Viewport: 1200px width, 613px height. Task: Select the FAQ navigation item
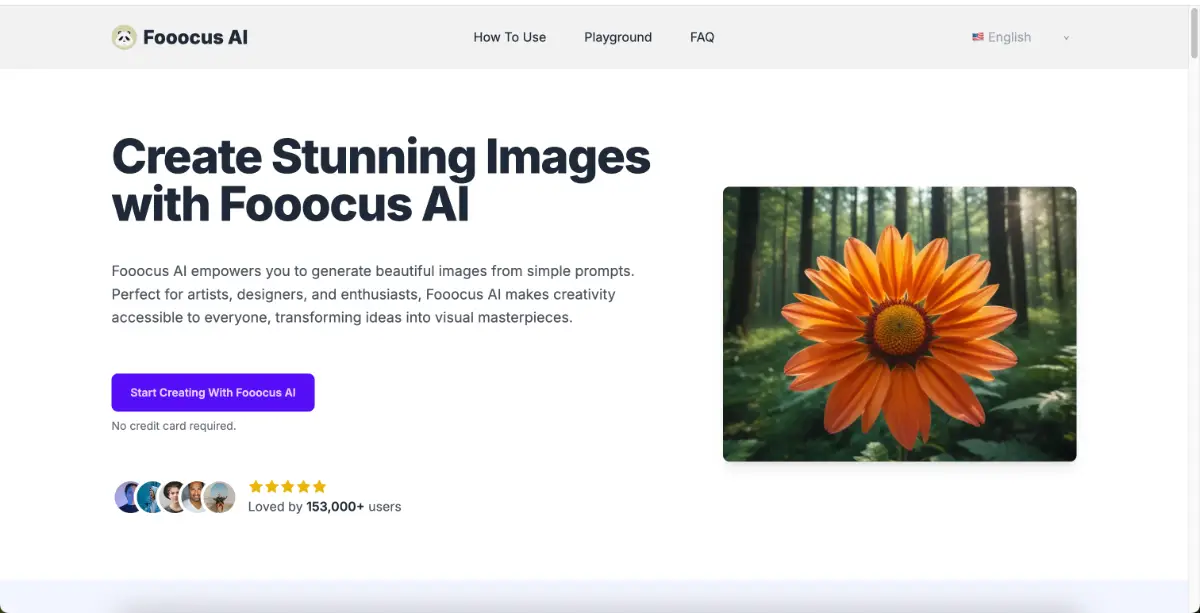point(702,37)
